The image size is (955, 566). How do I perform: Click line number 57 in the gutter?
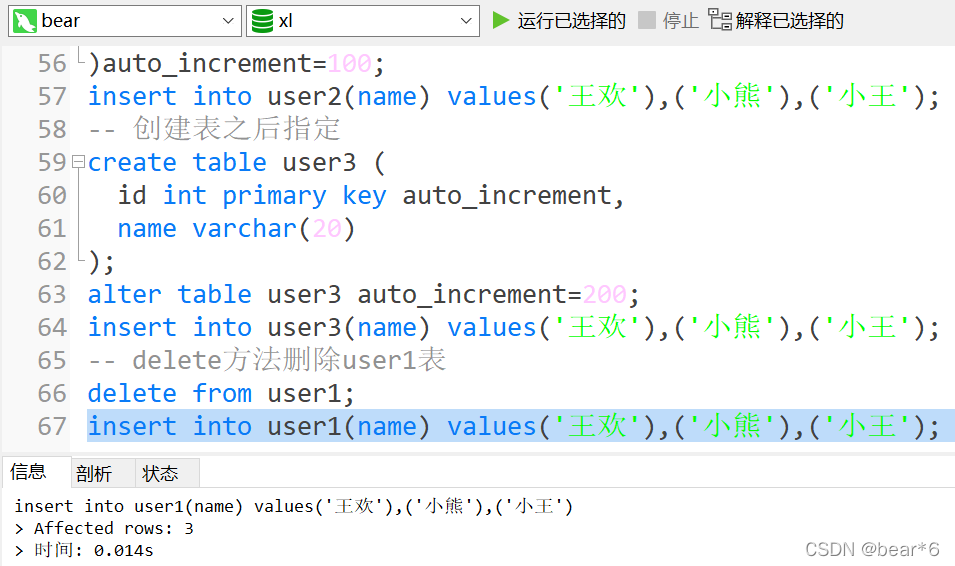coord(52,96)
